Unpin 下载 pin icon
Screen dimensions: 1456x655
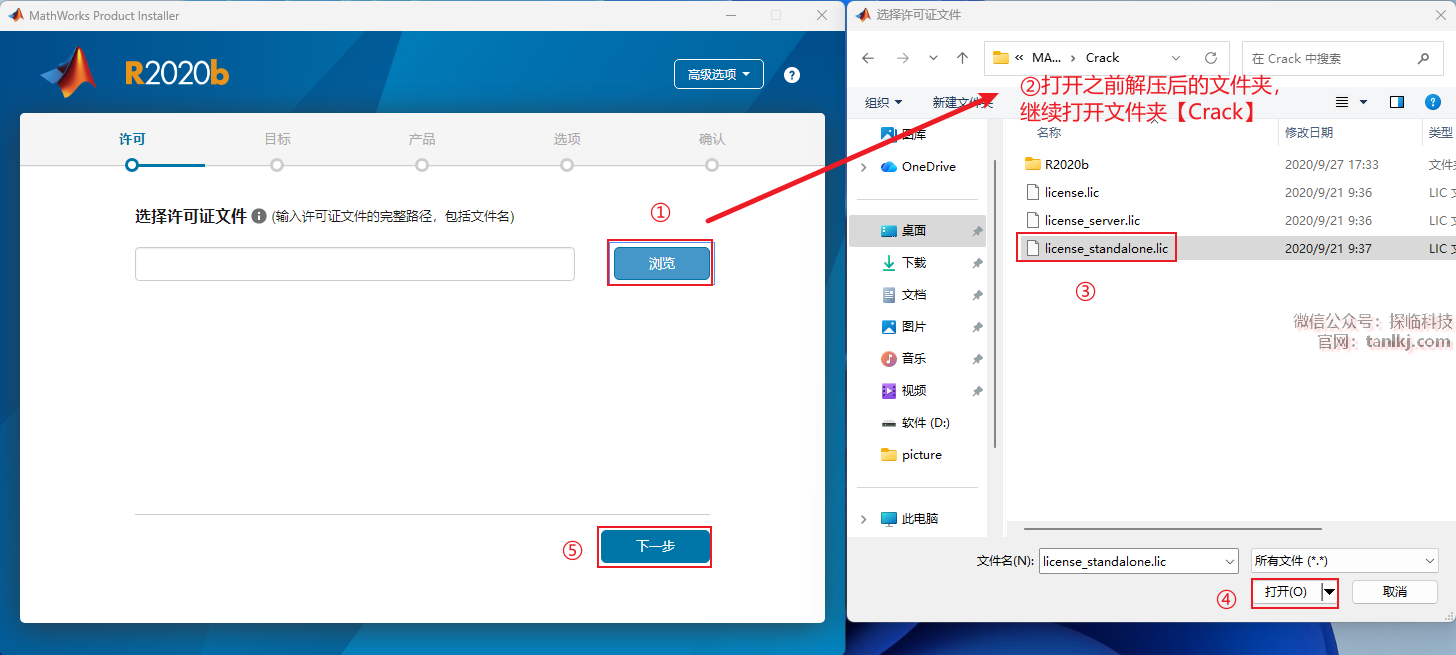coord(977,263)
